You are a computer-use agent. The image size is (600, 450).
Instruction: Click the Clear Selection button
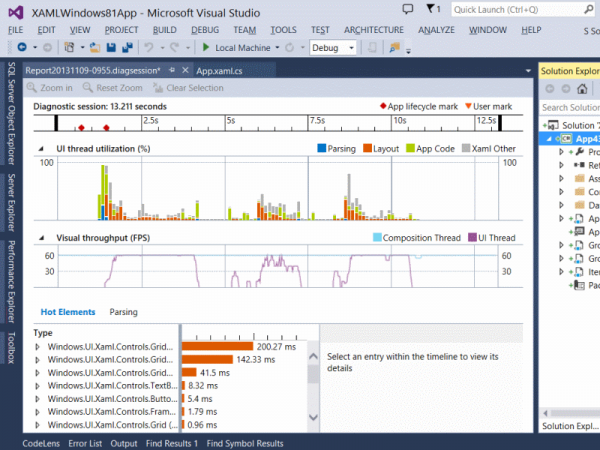188,88
